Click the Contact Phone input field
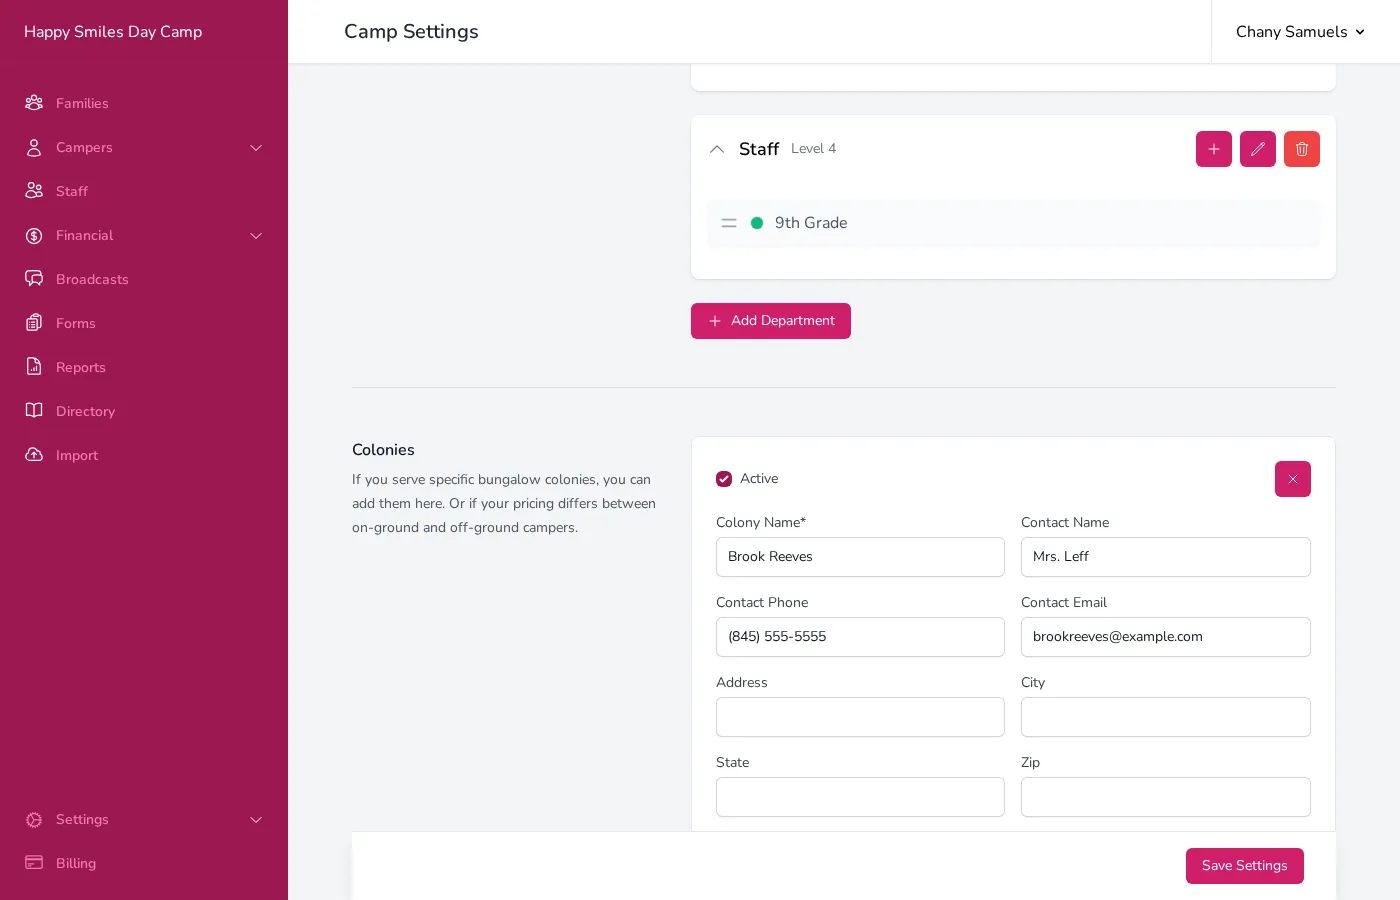The image size is (1400, 900). [860, 637]
